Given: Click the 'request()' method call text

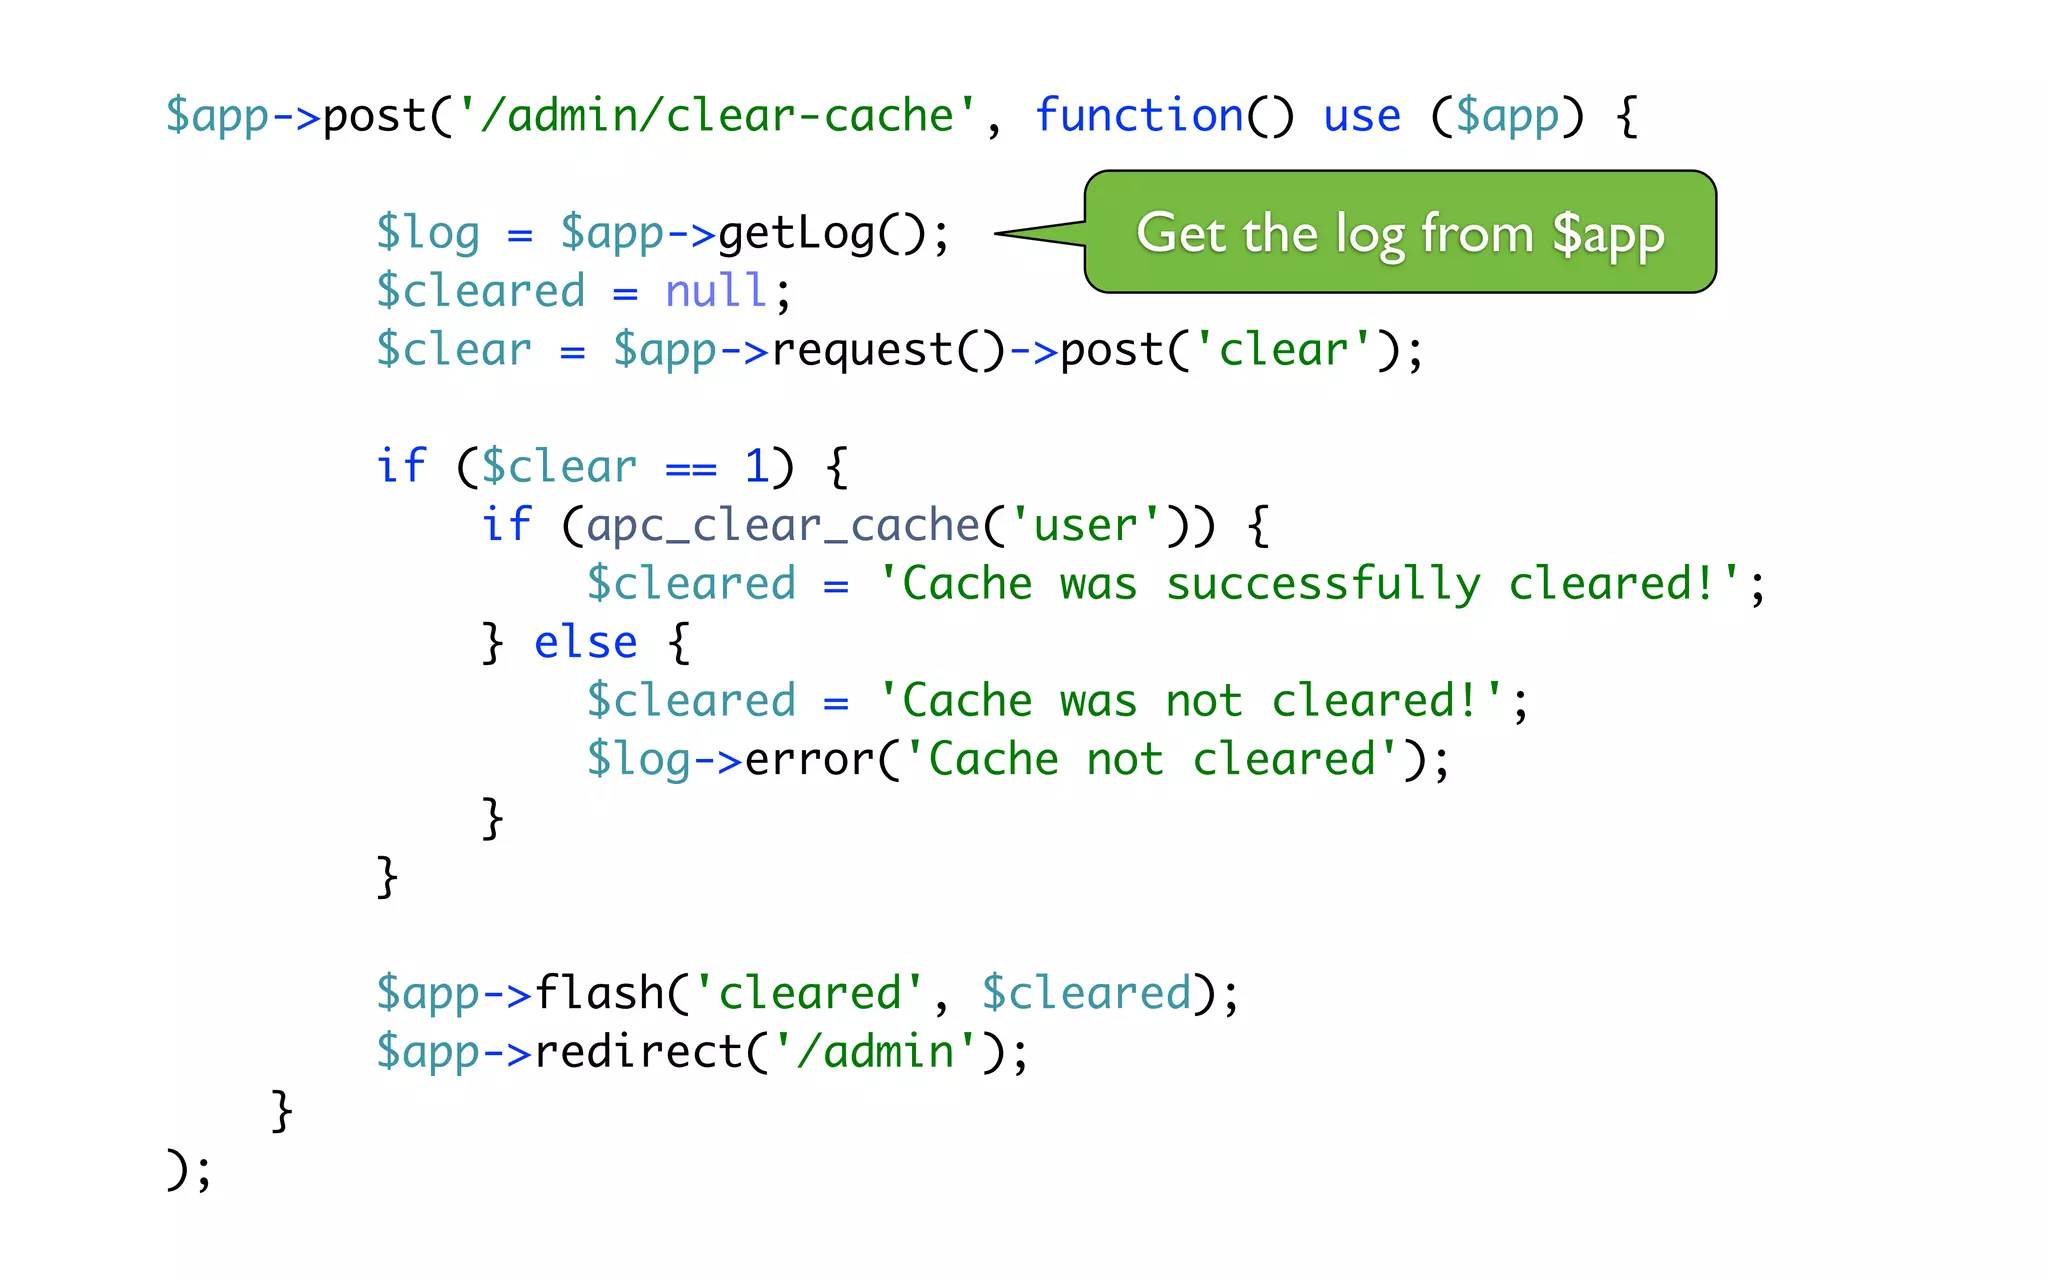Looking at the screenshot, I should pos(888,351).
